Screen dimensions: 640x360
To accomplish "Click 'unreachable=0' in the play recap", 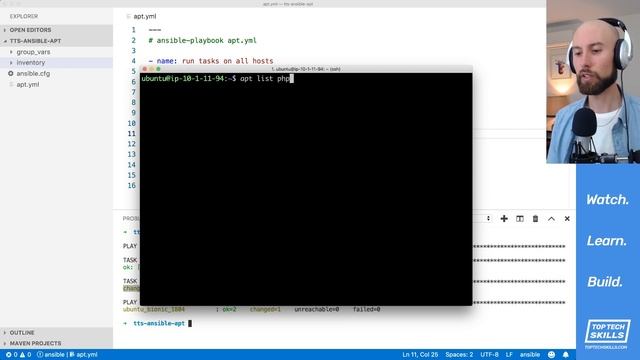I will click(317, 309).
